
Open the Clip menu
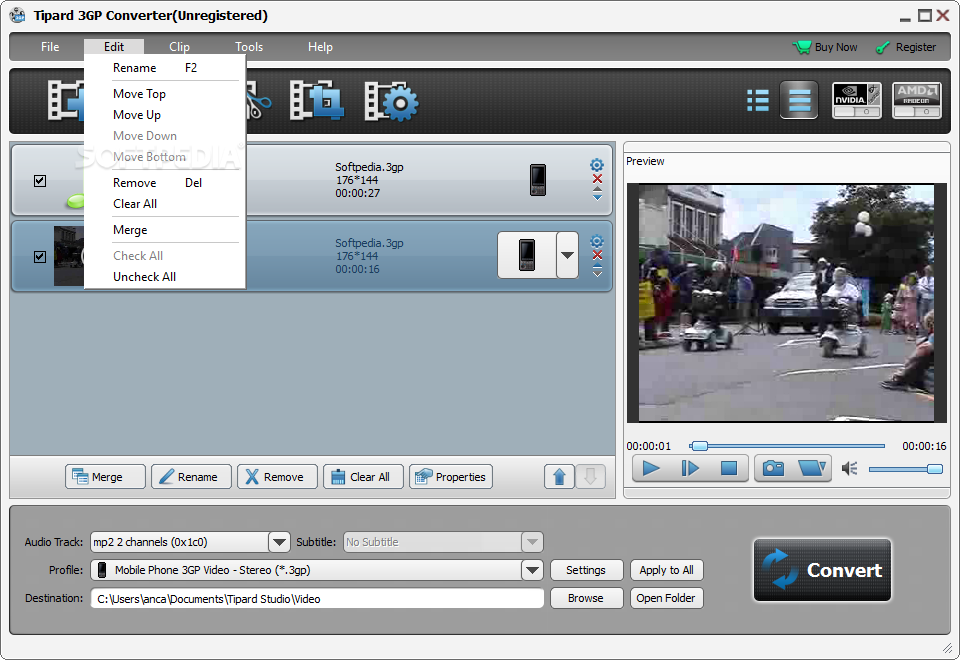179,47
